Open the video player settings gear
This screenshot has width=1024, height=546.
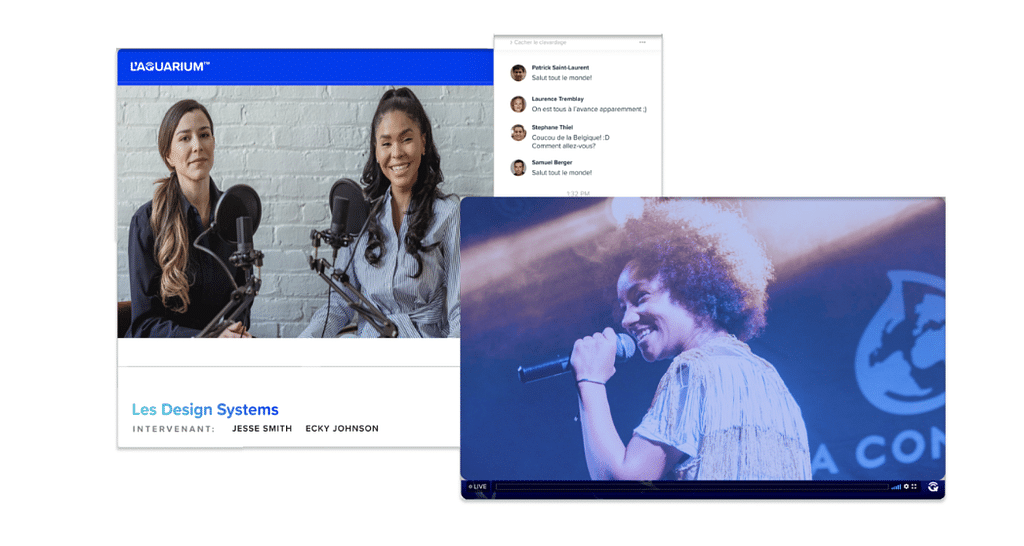click(906, 487)
